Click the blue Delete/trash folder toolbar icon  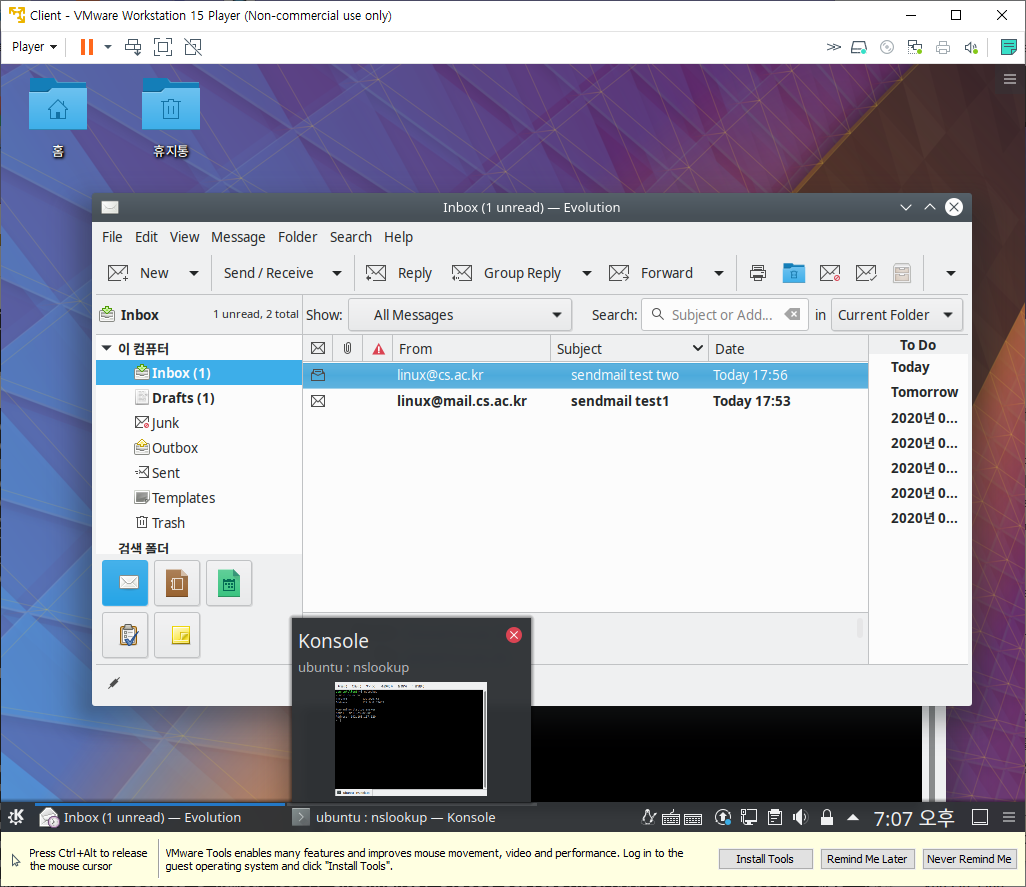point(794,273)
